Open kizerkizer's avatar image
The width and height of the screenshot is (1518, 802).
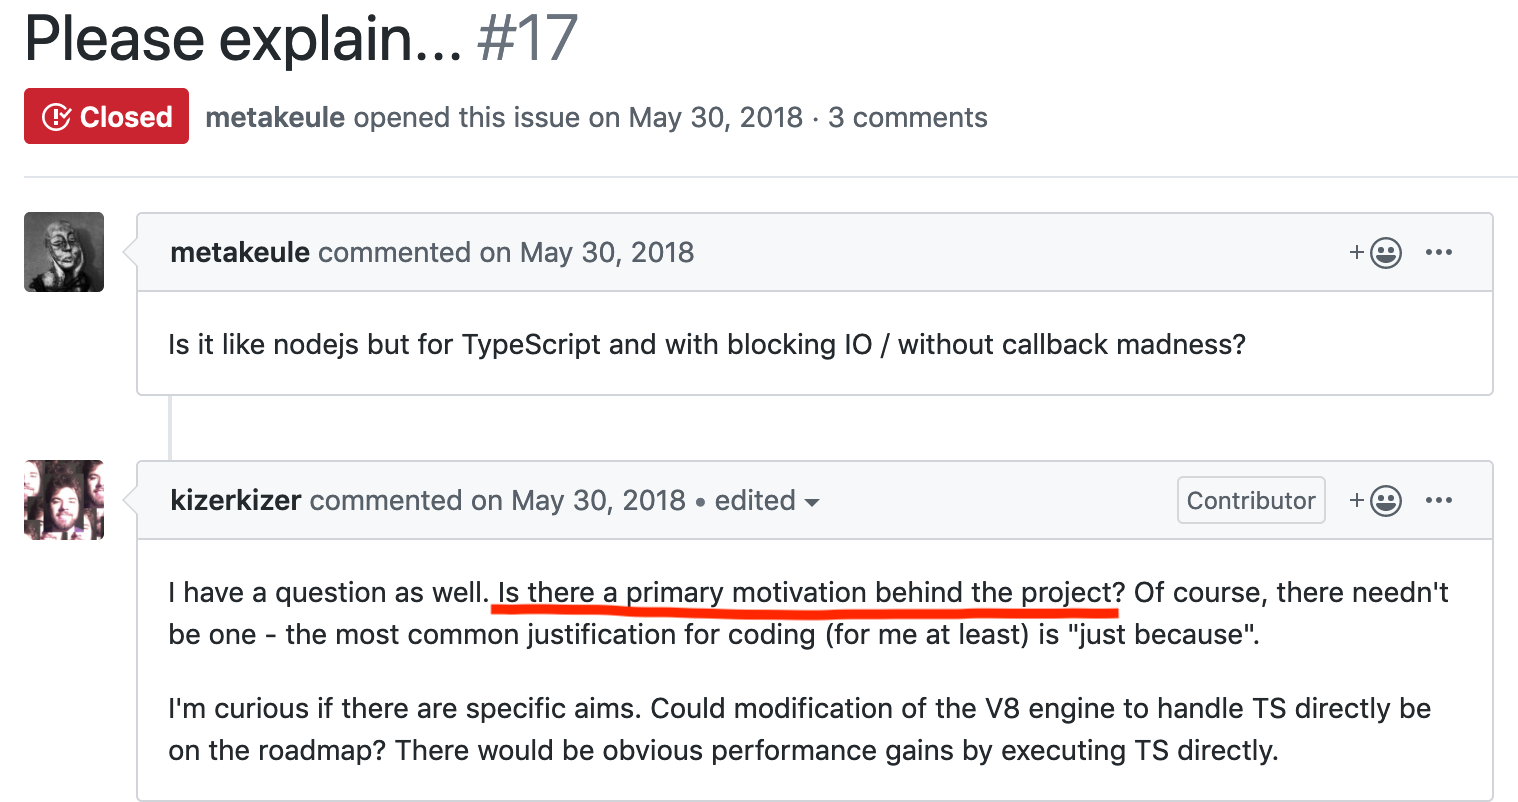pyautogui.click(x=64, y=500)
